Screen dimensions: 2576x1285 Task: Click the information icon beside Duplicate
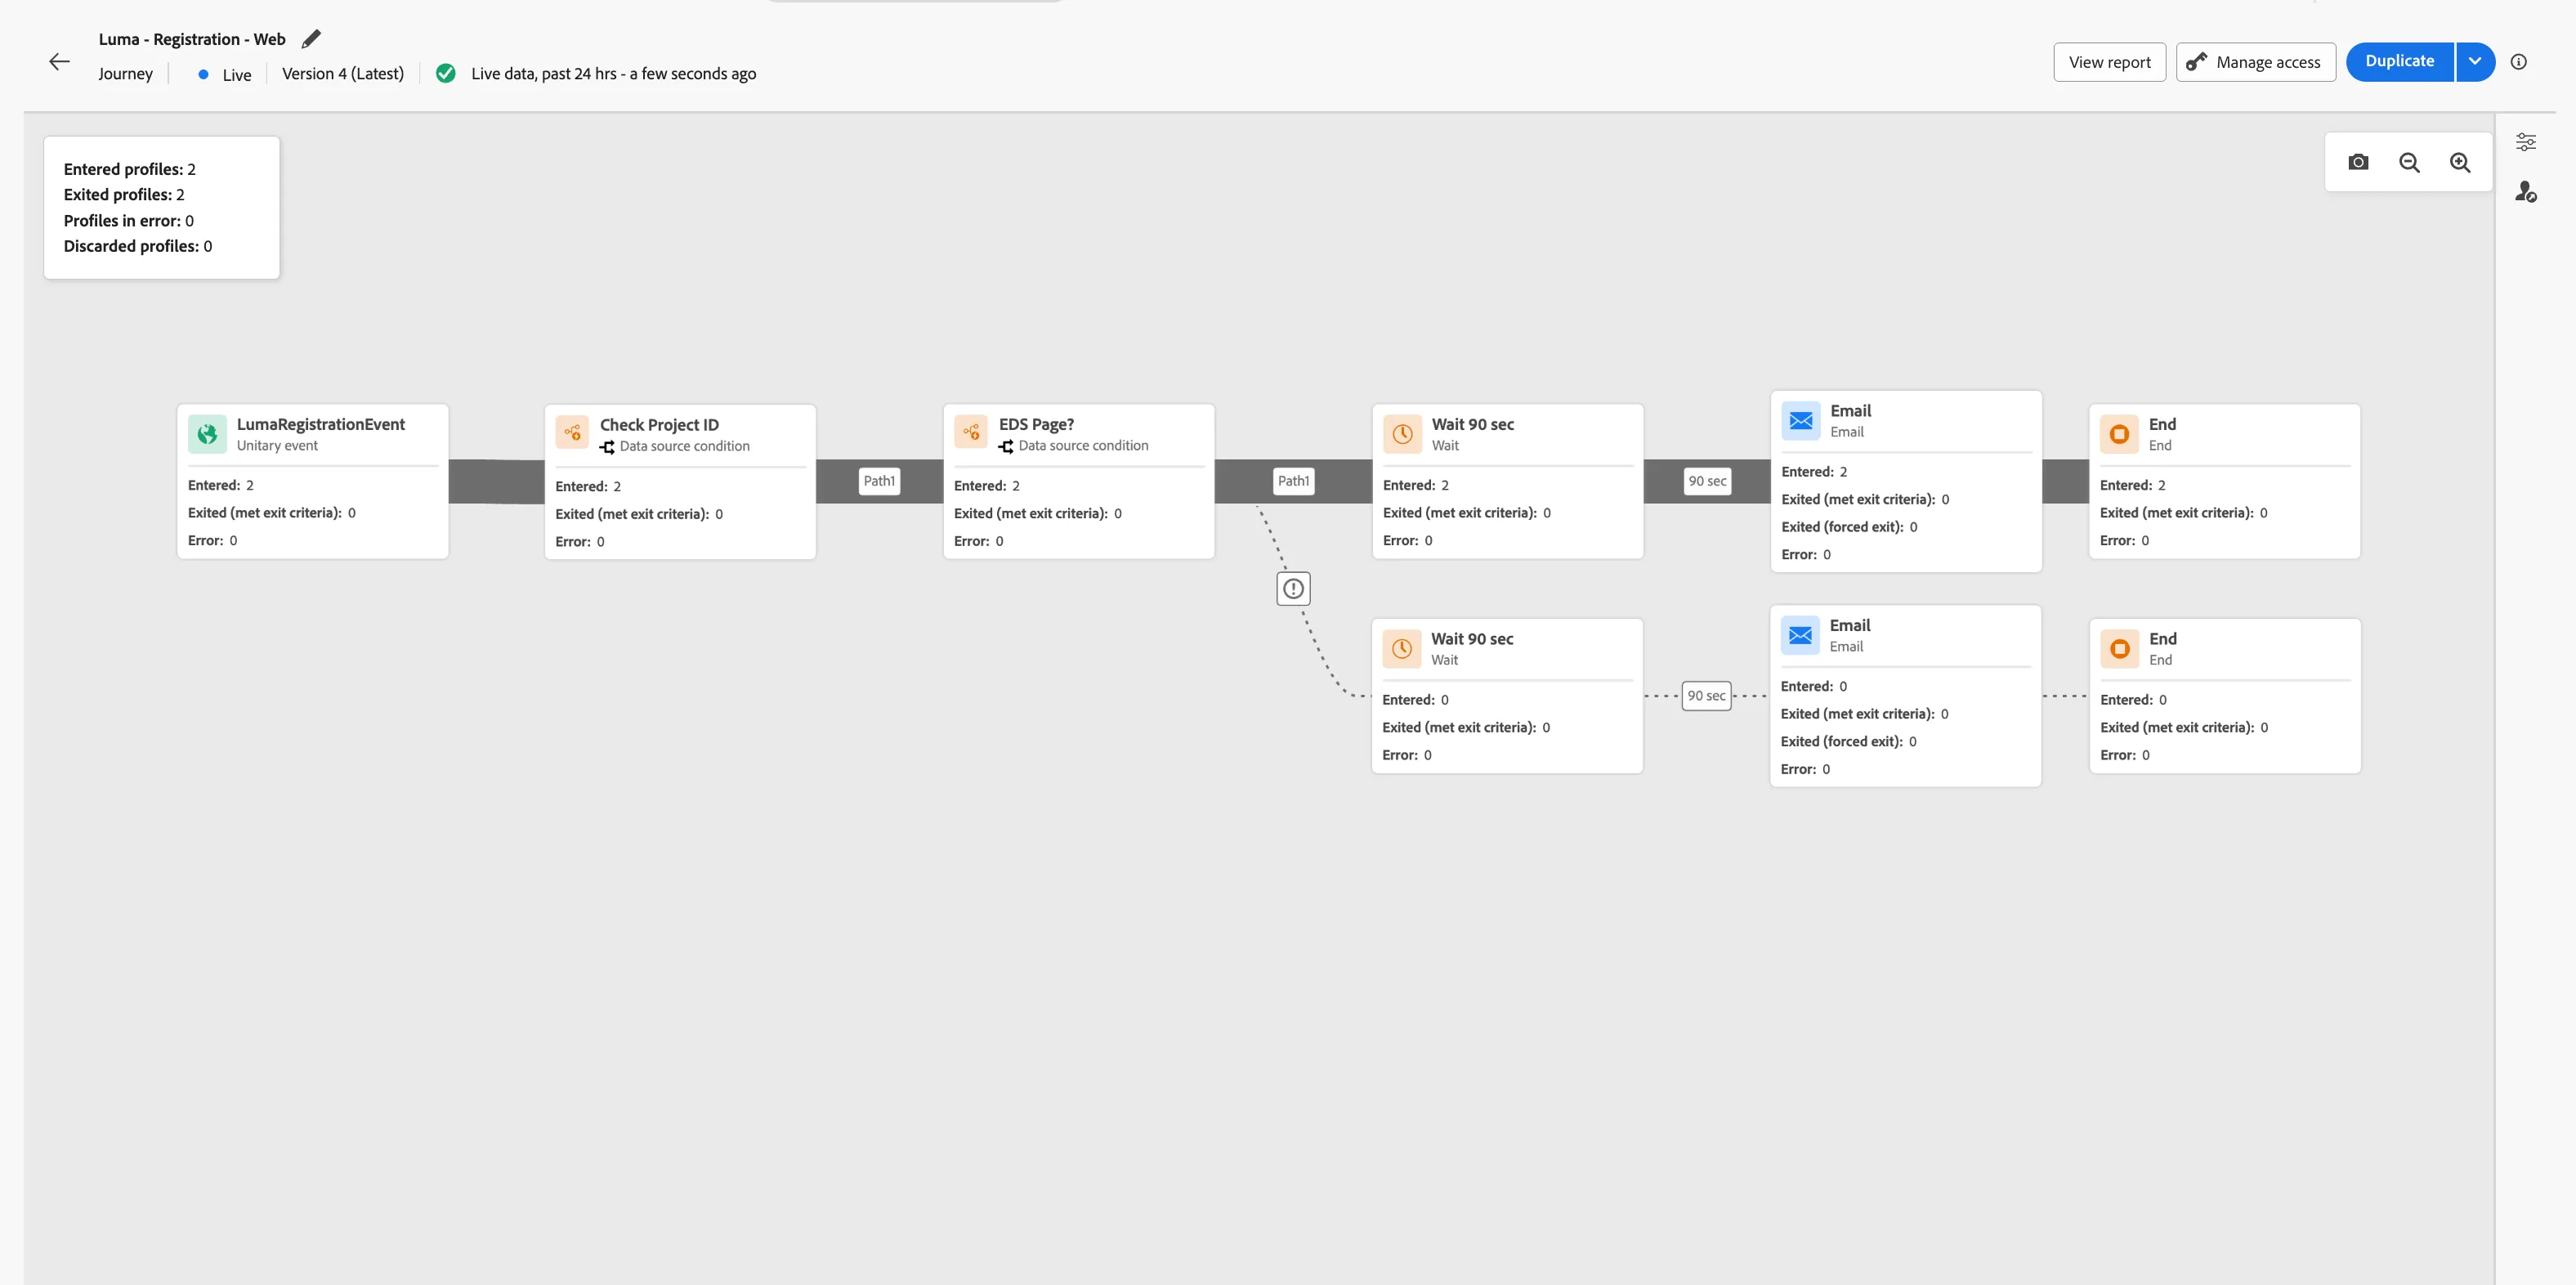[2518, 62]
